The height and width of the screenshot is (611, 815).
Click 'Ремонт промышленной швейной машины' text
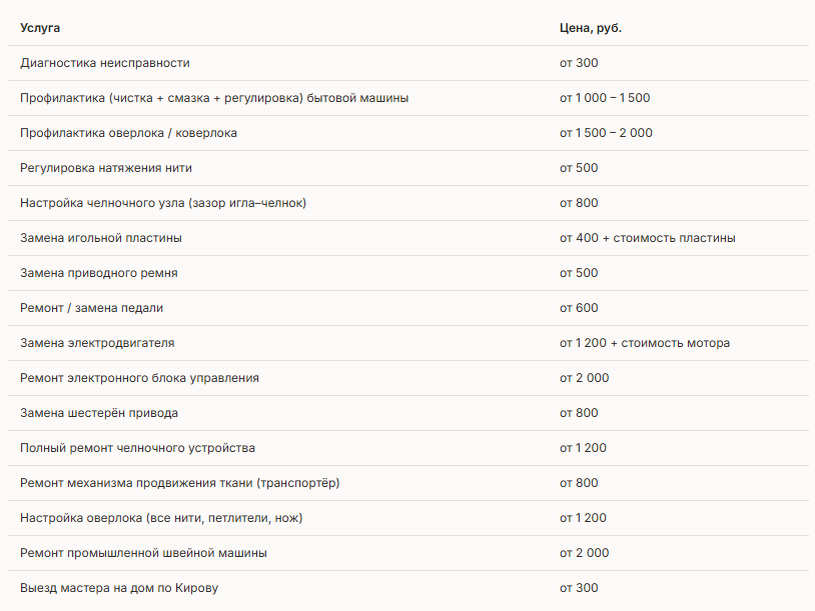pos(143,553)
